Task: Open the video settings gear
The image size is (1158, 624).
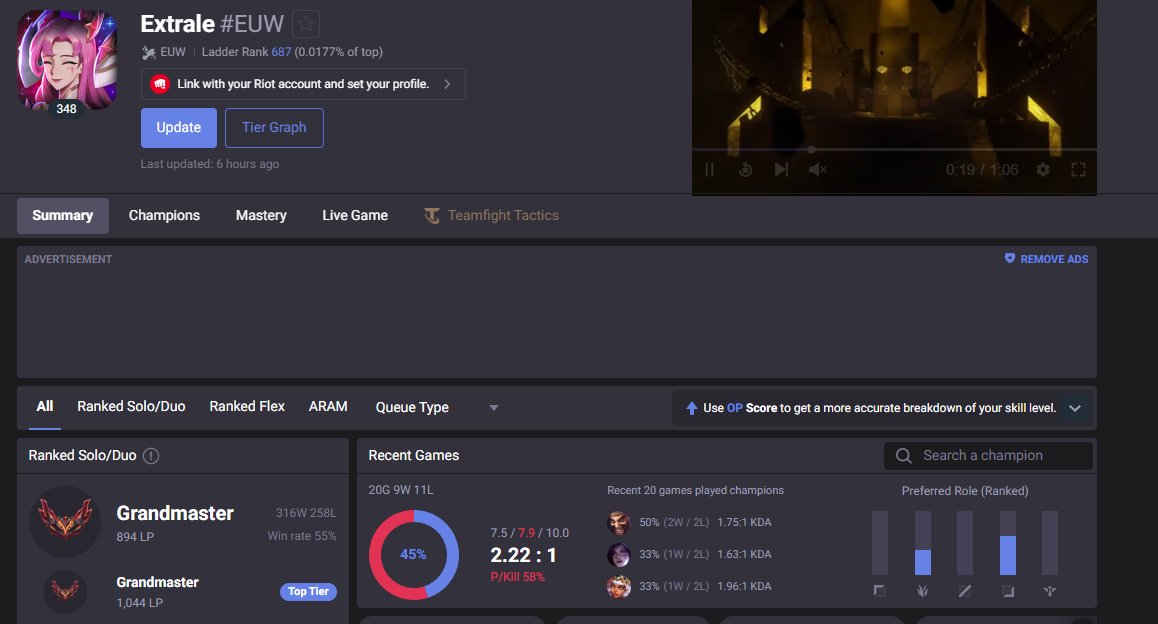Action: (1043, 170)
